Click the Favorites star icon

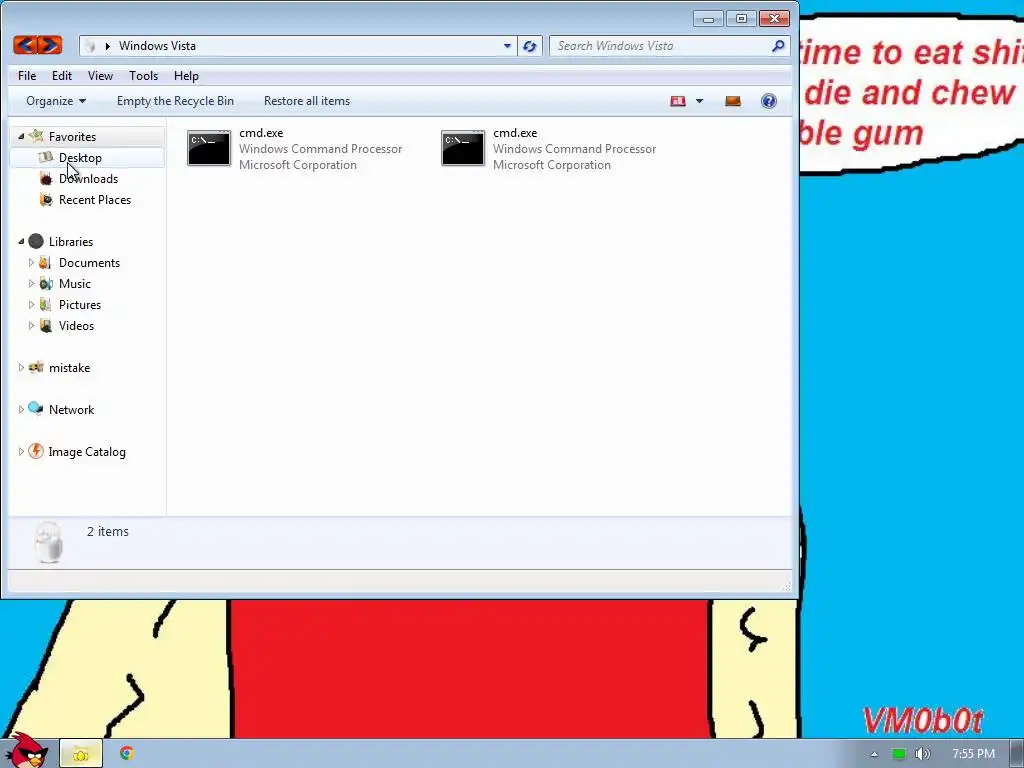[37, 136]
